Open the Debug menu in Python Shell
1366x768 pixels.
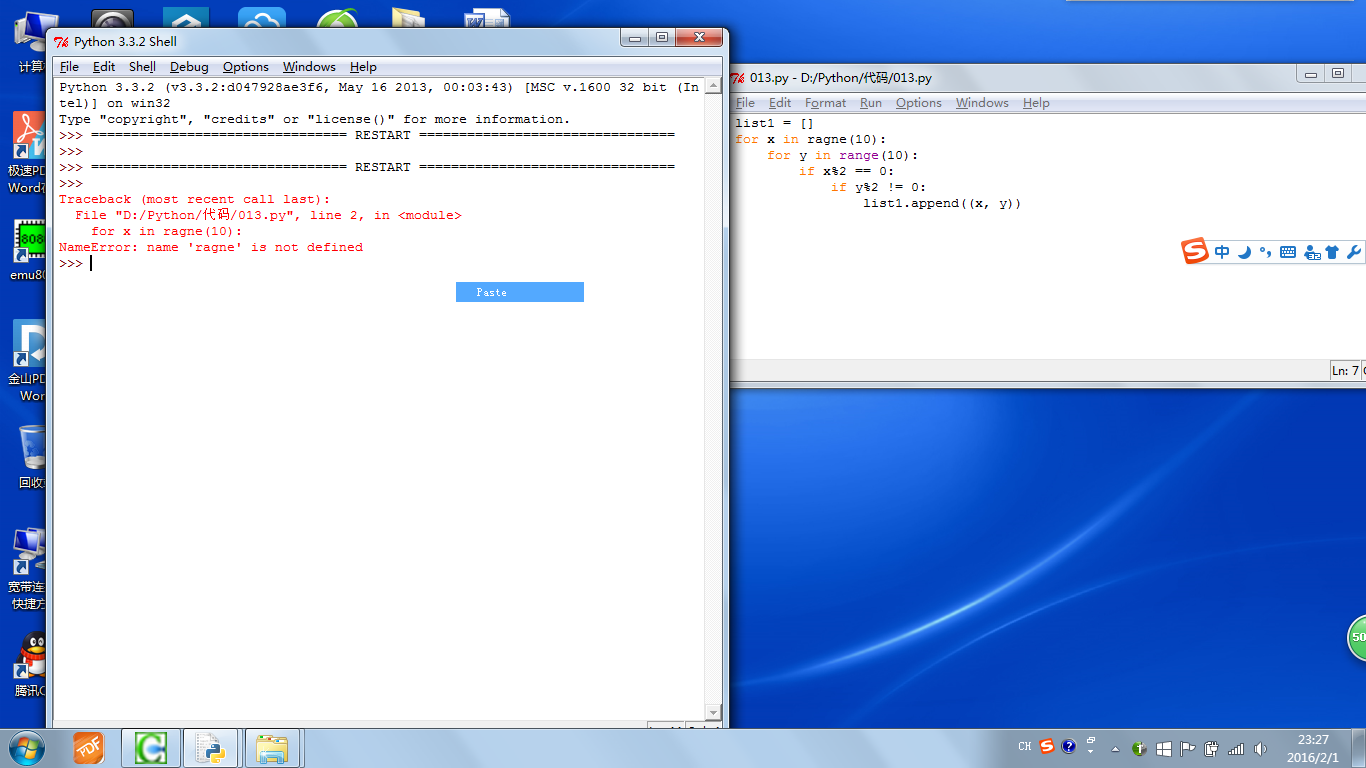[189, 67]
